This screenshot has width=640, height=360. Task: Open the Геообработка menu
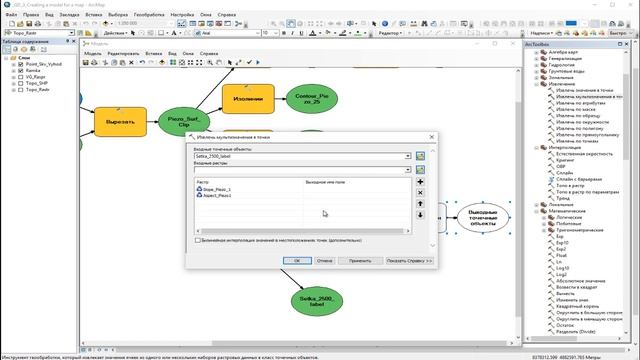pyautogui.click(x=149, y=15)
